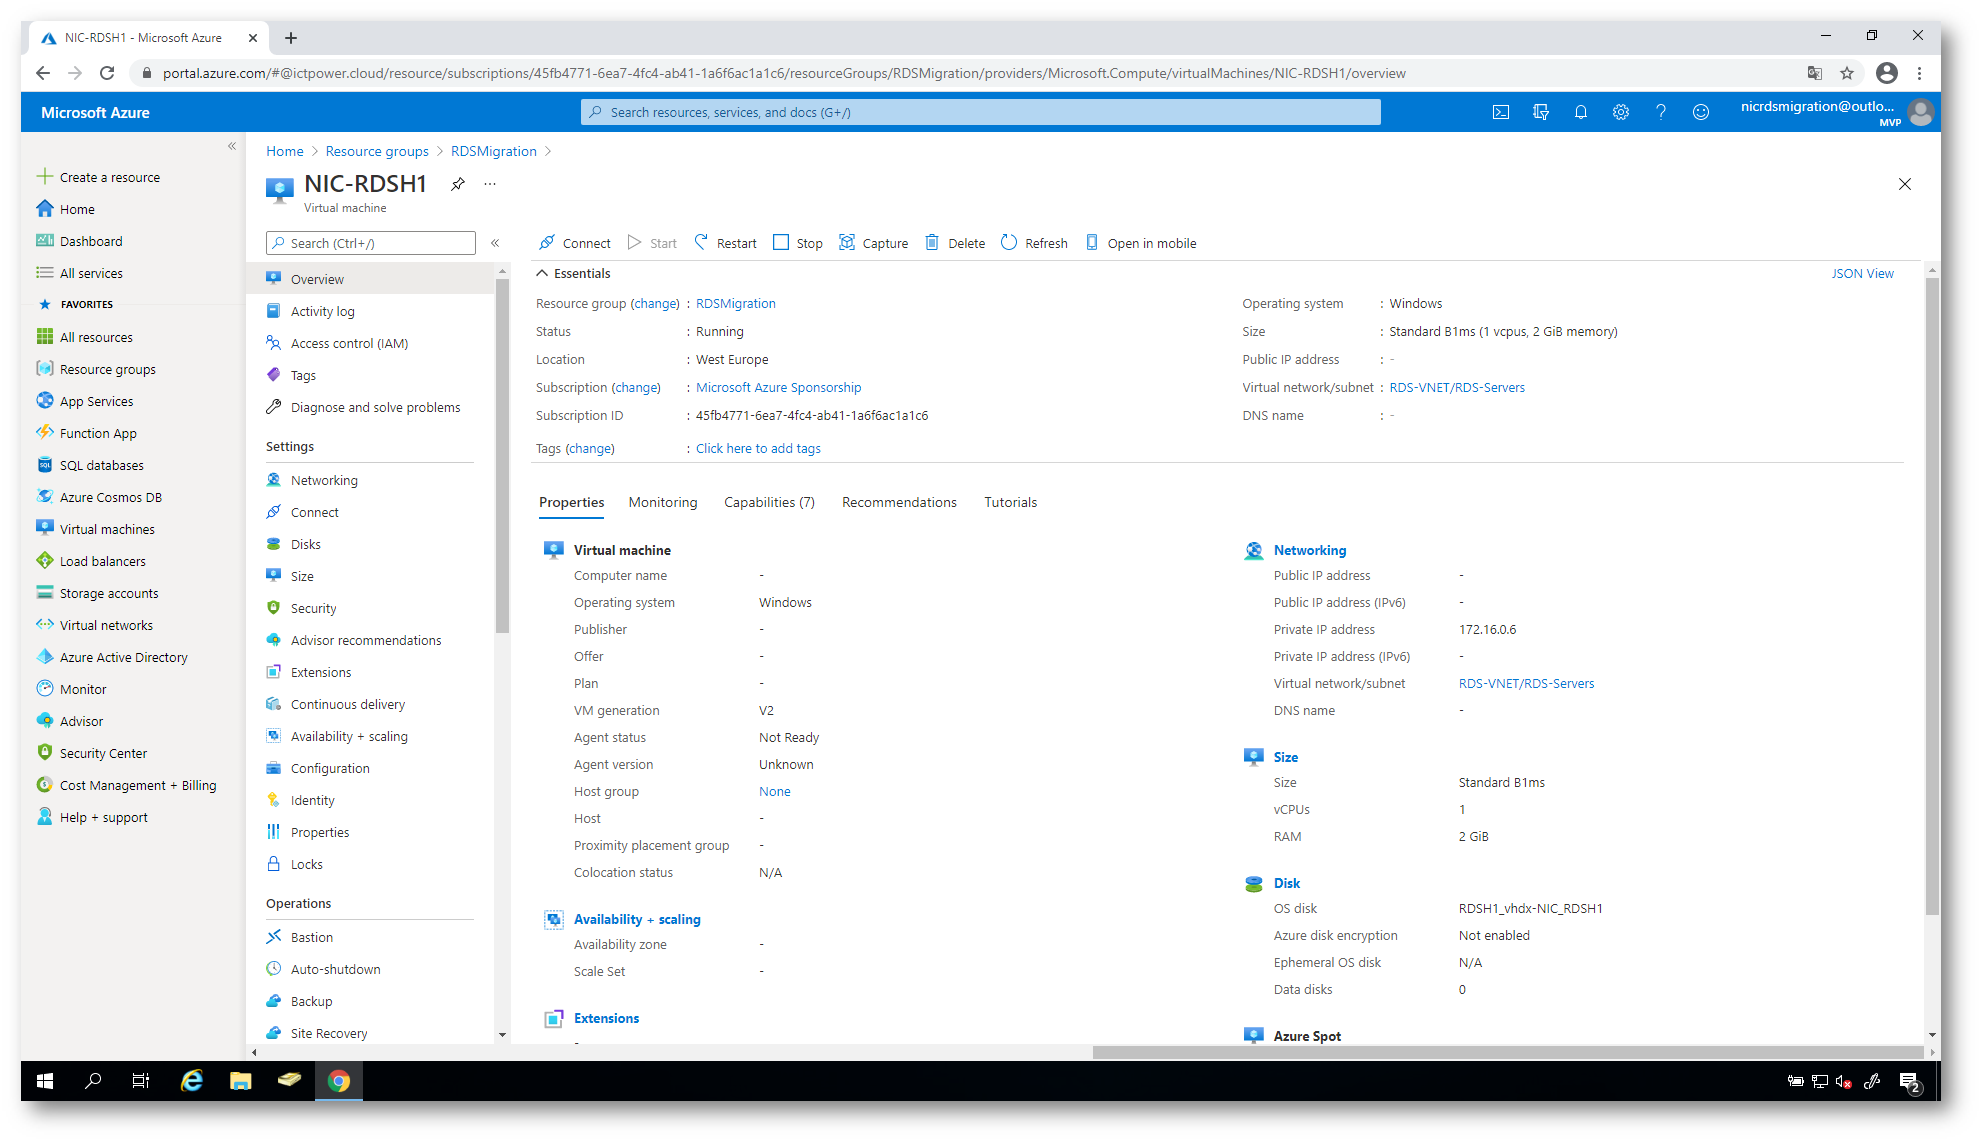Click Connect in the VM toolbar
The height and width of the screenshot is (1143, 1983).
575,243
